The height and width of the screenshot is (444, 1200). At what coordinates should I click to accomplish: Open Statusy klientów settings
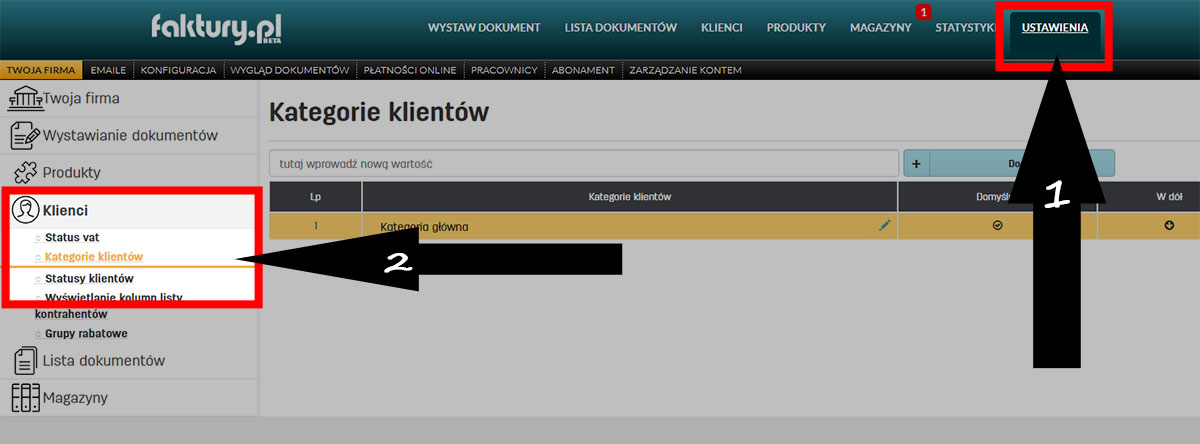(x=89, y=278)
